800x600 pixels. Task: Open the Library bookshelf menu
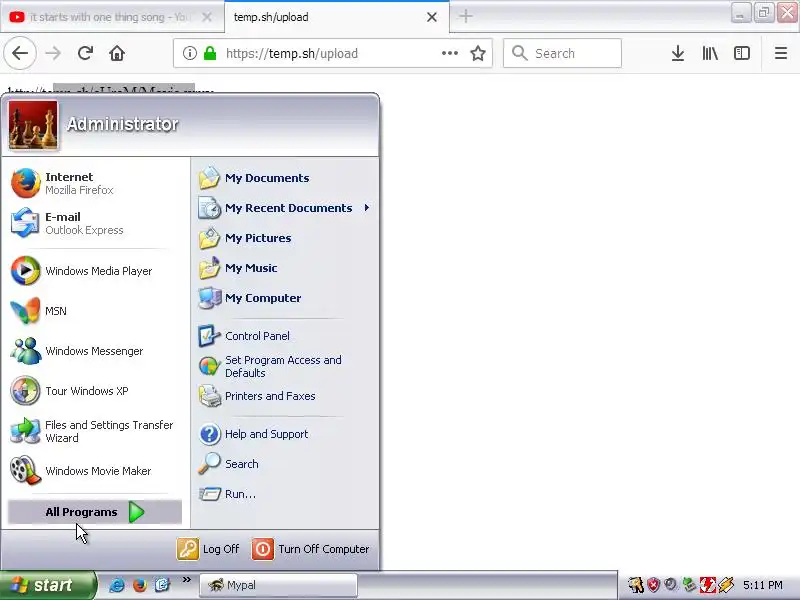[710, 53]
